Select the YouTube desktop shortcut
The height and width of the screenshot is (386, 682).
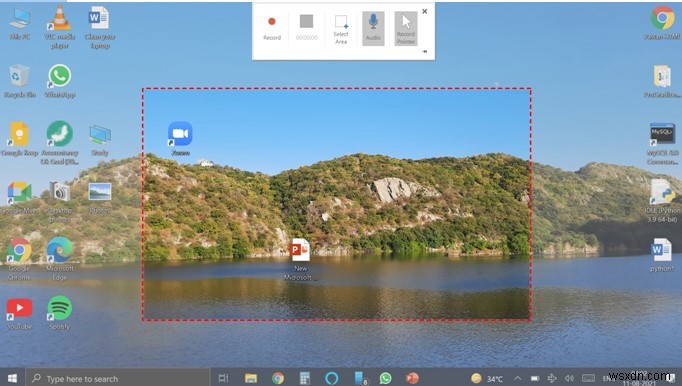pos(20,314)
